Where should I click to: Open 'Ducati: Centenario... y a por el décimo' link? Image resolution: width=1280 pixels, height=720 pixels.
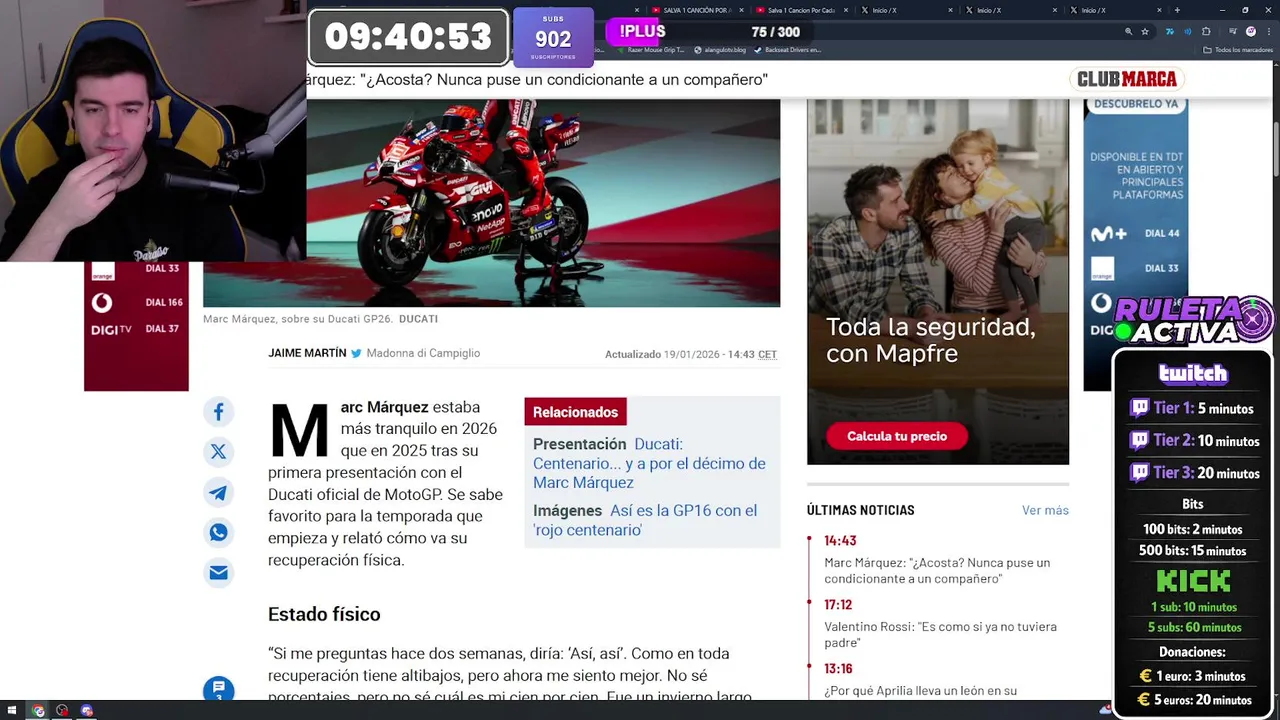(649, 463)
